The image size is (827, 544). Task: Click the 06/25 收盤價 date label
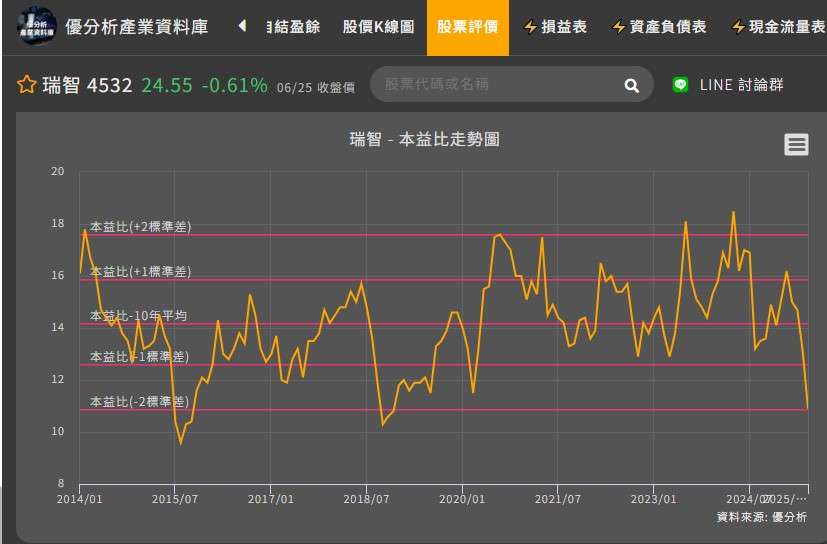pos(315,88)
